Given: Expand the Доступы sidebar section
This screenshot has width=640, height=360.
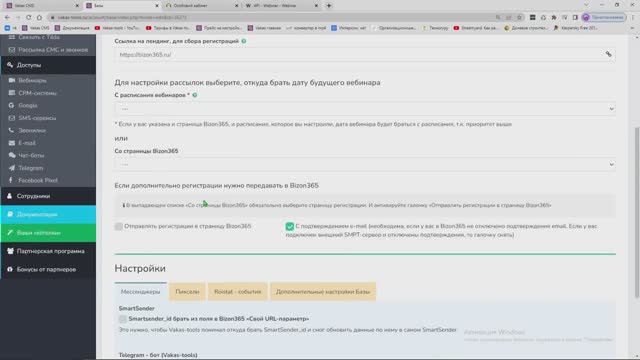Looking at the screenshot, I should 48,65.
